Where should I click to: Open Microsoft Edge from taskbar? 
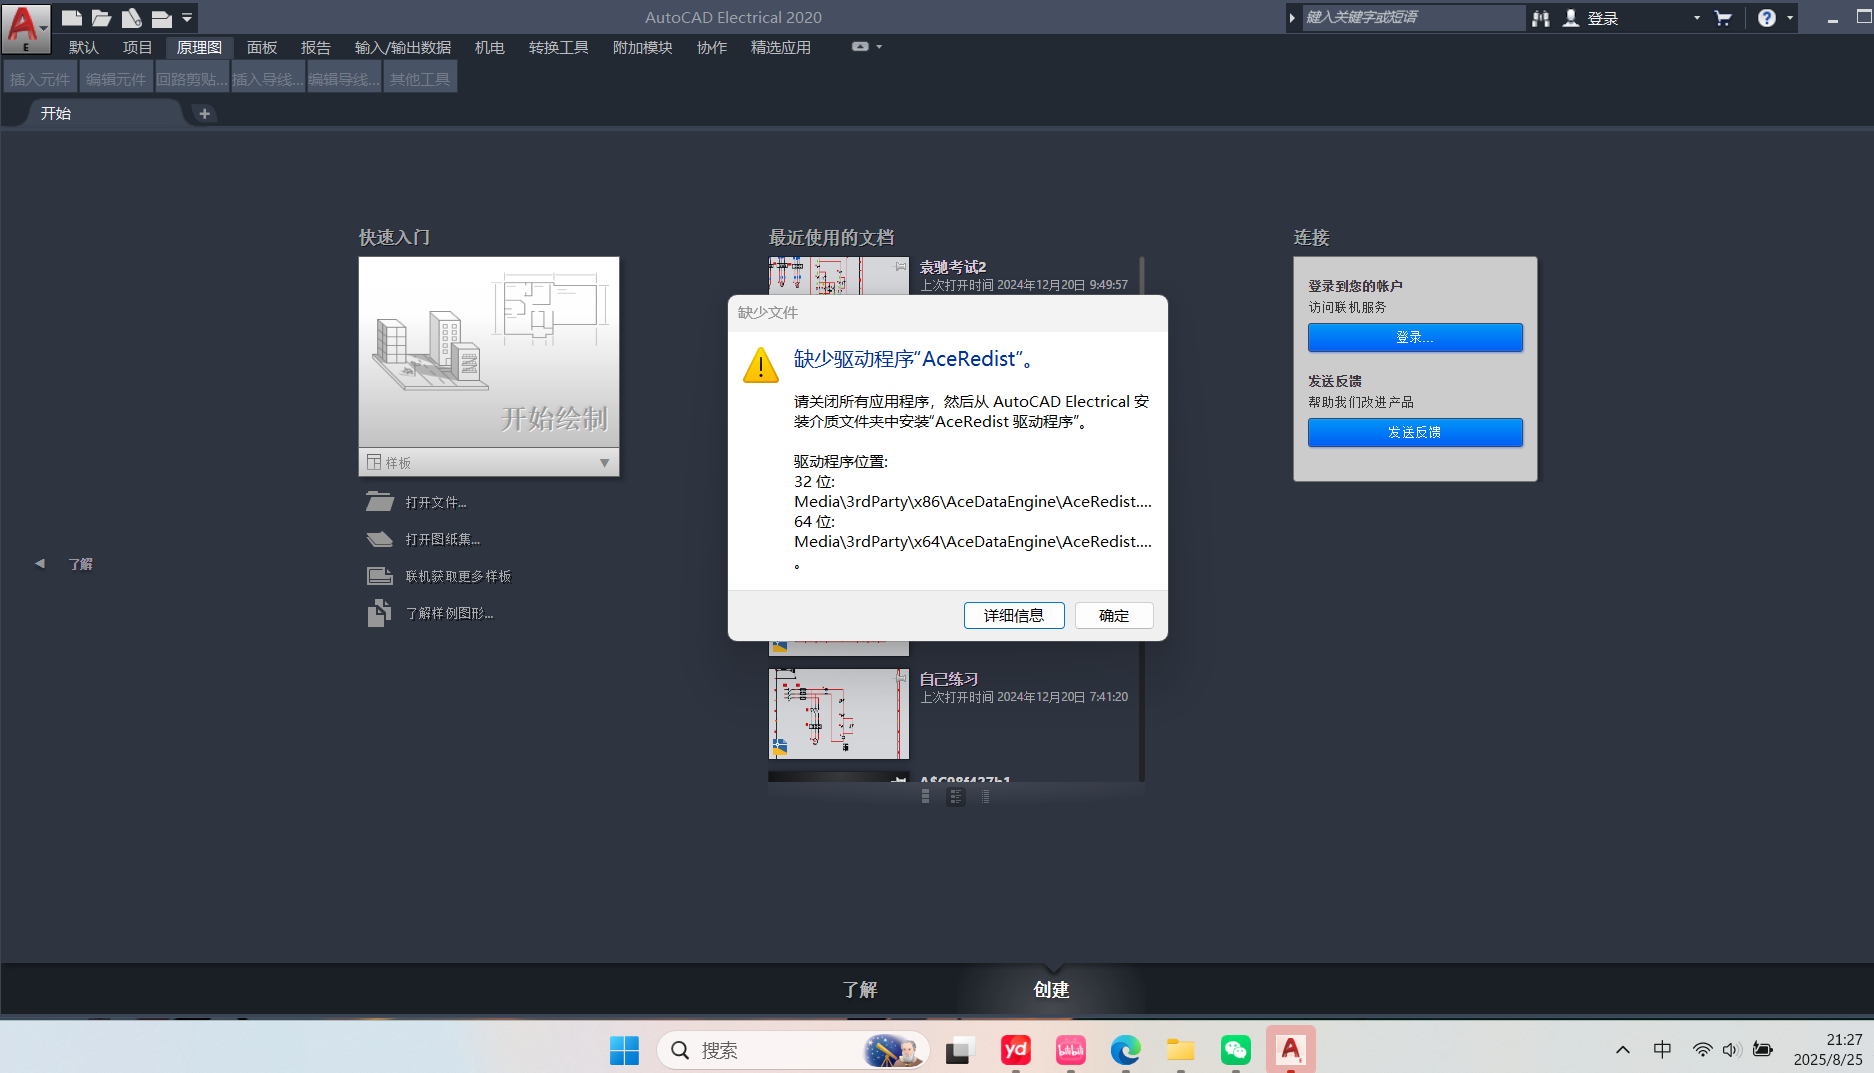tap(1125, 1050)
